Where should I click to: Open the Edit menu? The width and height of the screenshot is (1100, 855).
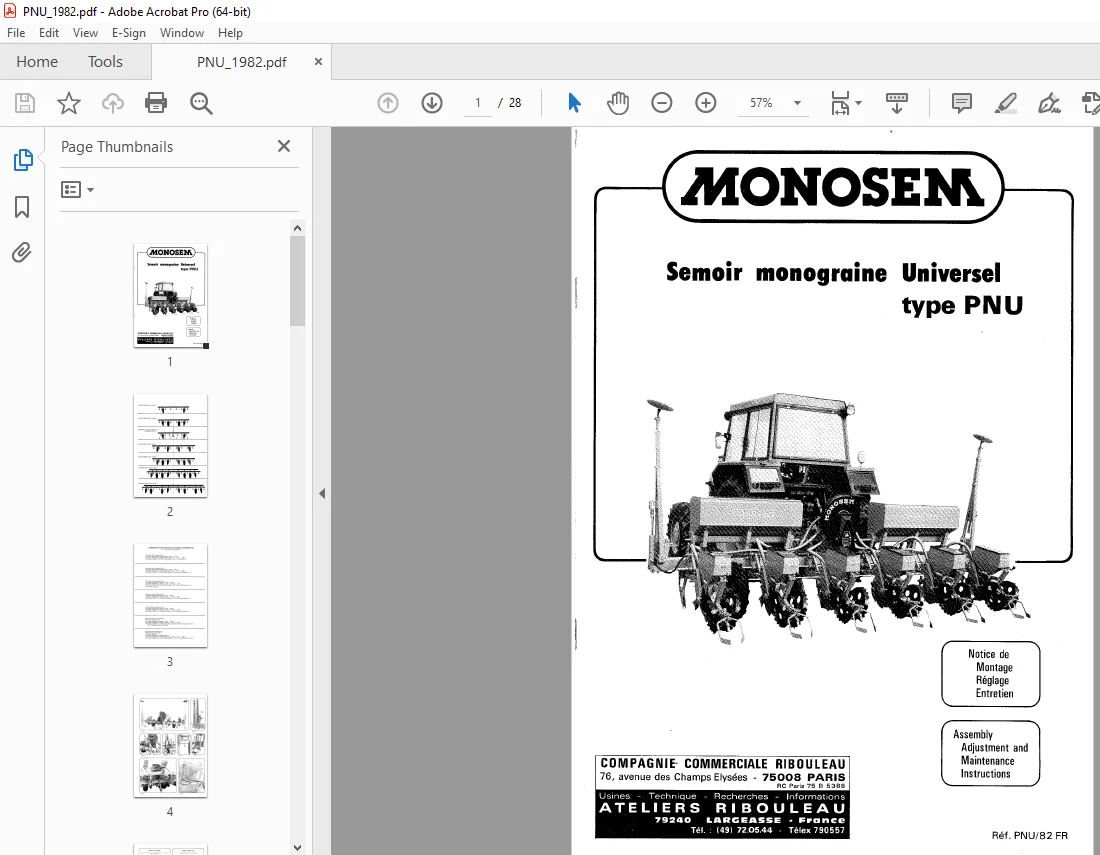coord(49,33)
